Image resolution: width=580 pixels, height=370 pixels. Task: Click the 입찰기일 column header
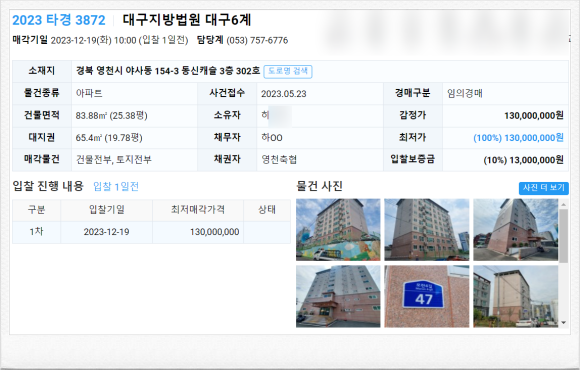107,210
